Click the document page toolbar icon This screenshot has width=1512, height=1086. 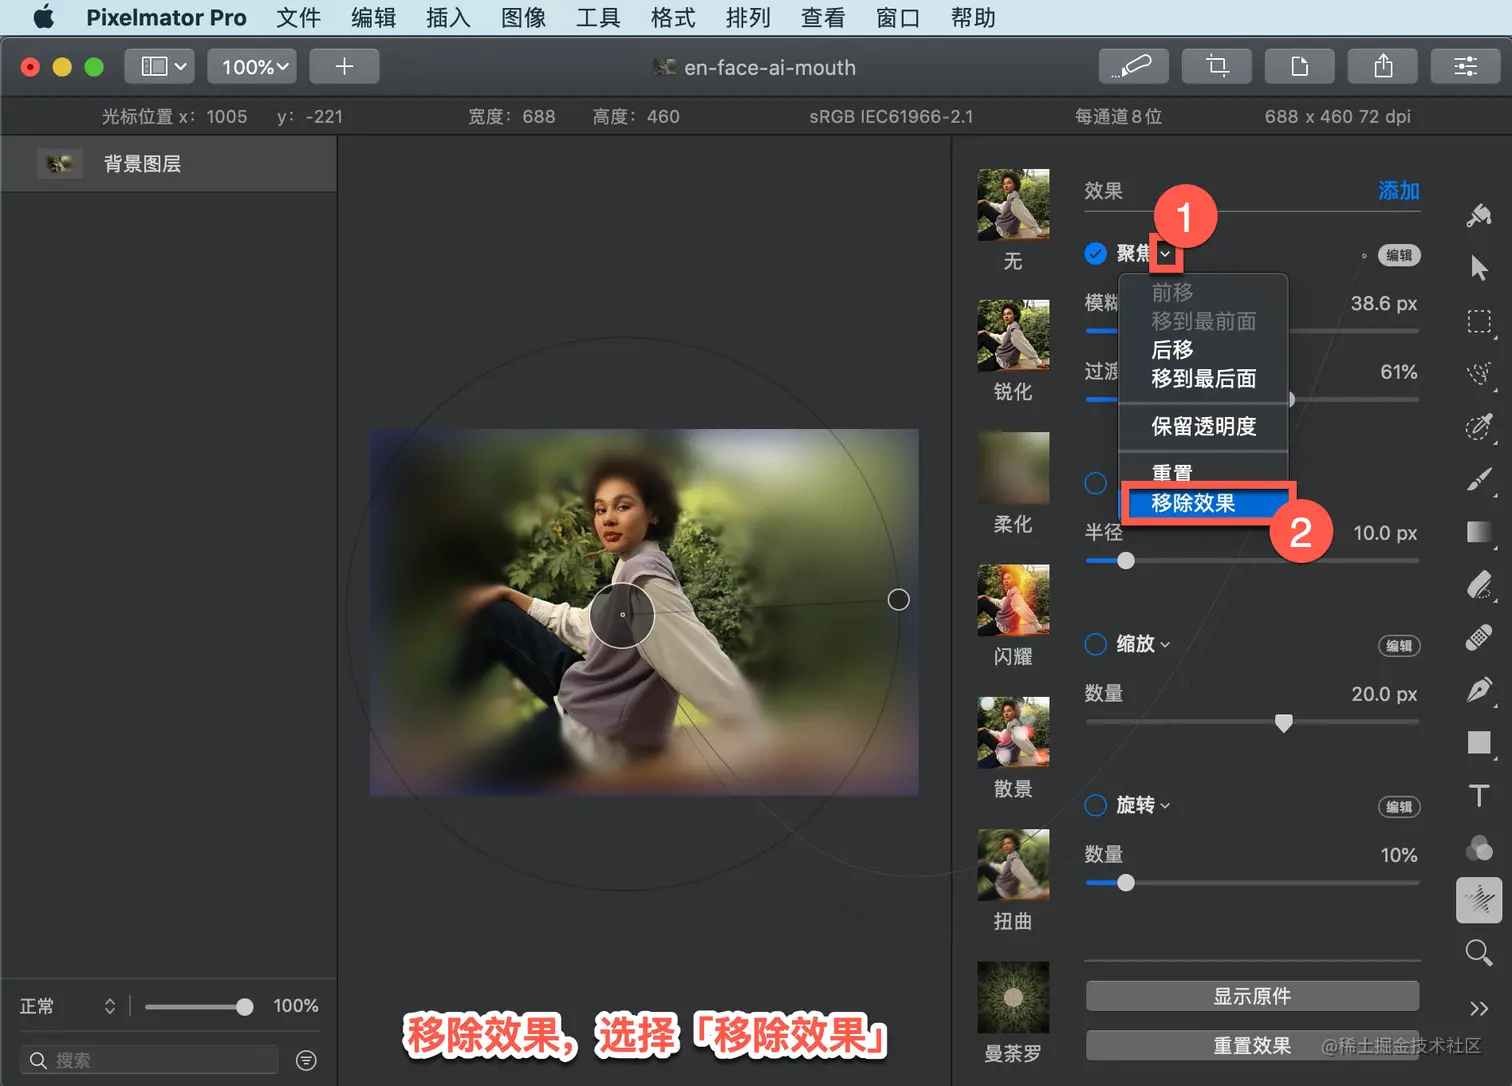1299,67
